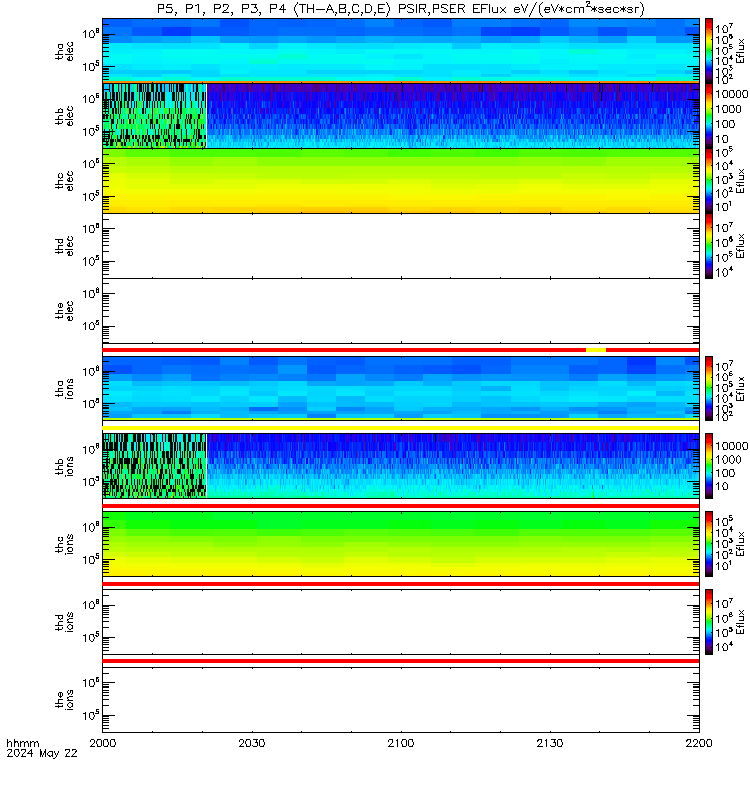The width and height of the screenshot is (750, 800).
Task: Click the 2200 time axis label
Action: (698, 743)
